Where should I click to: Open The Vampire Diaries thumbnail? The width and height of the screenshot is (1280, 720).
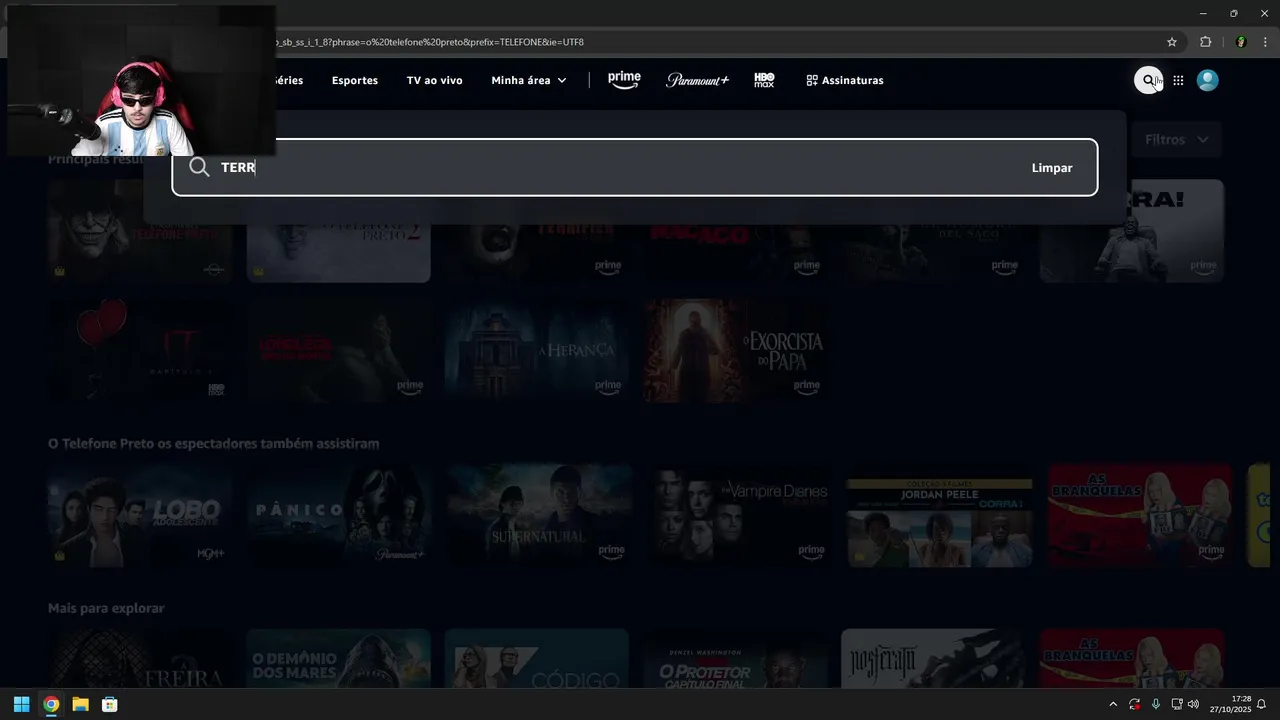point(740,515)
